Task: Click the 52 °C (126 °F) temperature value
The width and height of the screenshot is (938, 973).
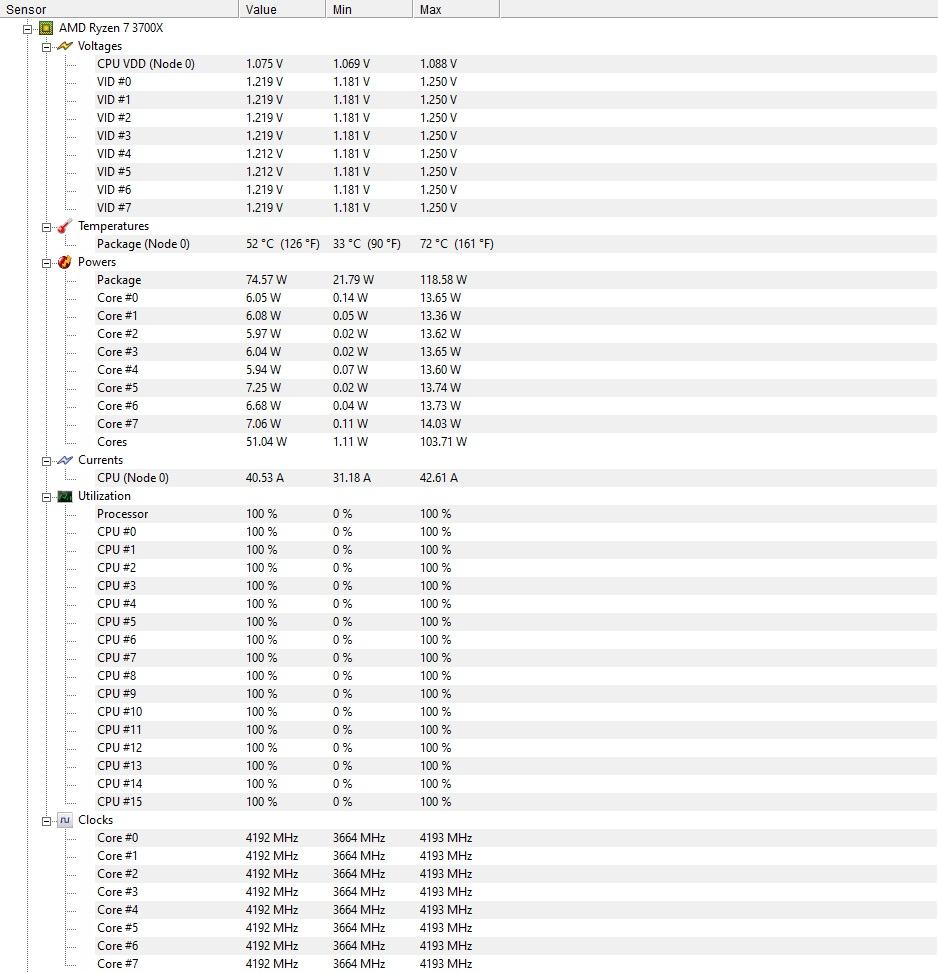Action: [283, 244]
